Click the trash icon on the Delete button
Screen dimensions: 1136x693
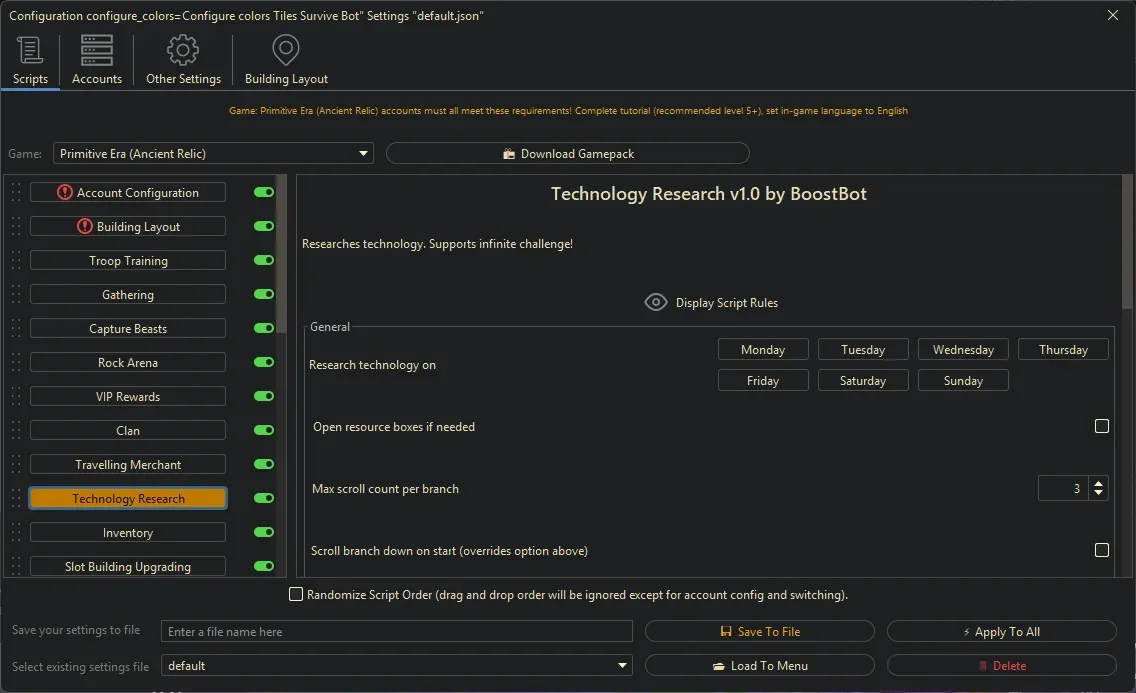[983, 665]
